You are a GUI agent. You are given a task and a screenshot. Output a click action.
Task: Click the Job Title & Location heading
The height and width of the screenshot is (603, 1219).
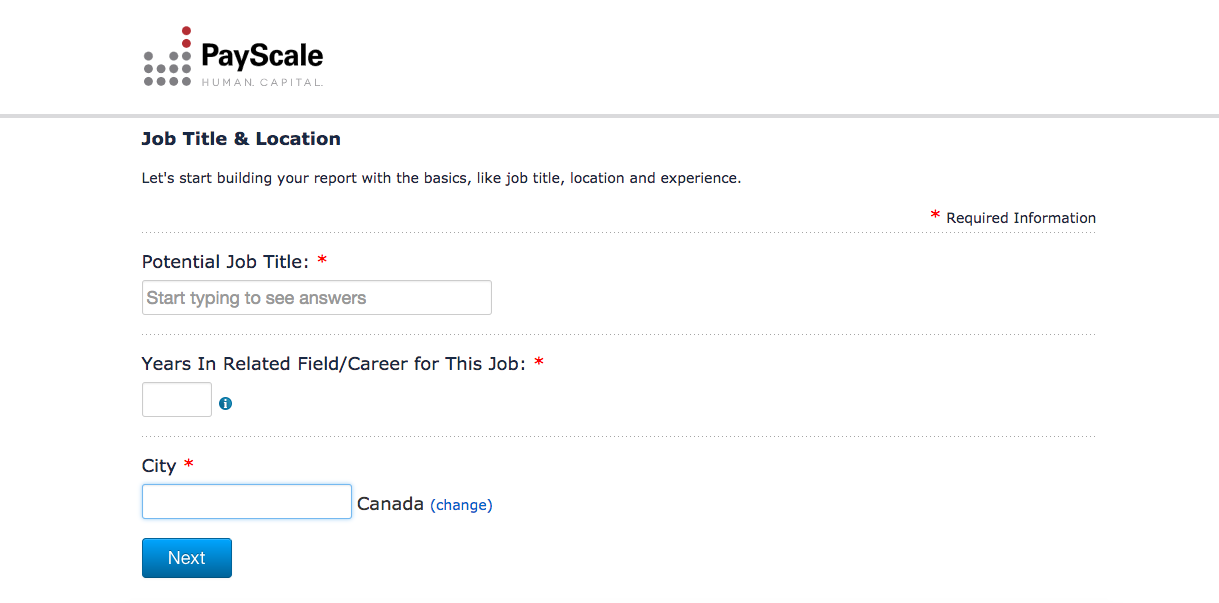pos(240,138)
